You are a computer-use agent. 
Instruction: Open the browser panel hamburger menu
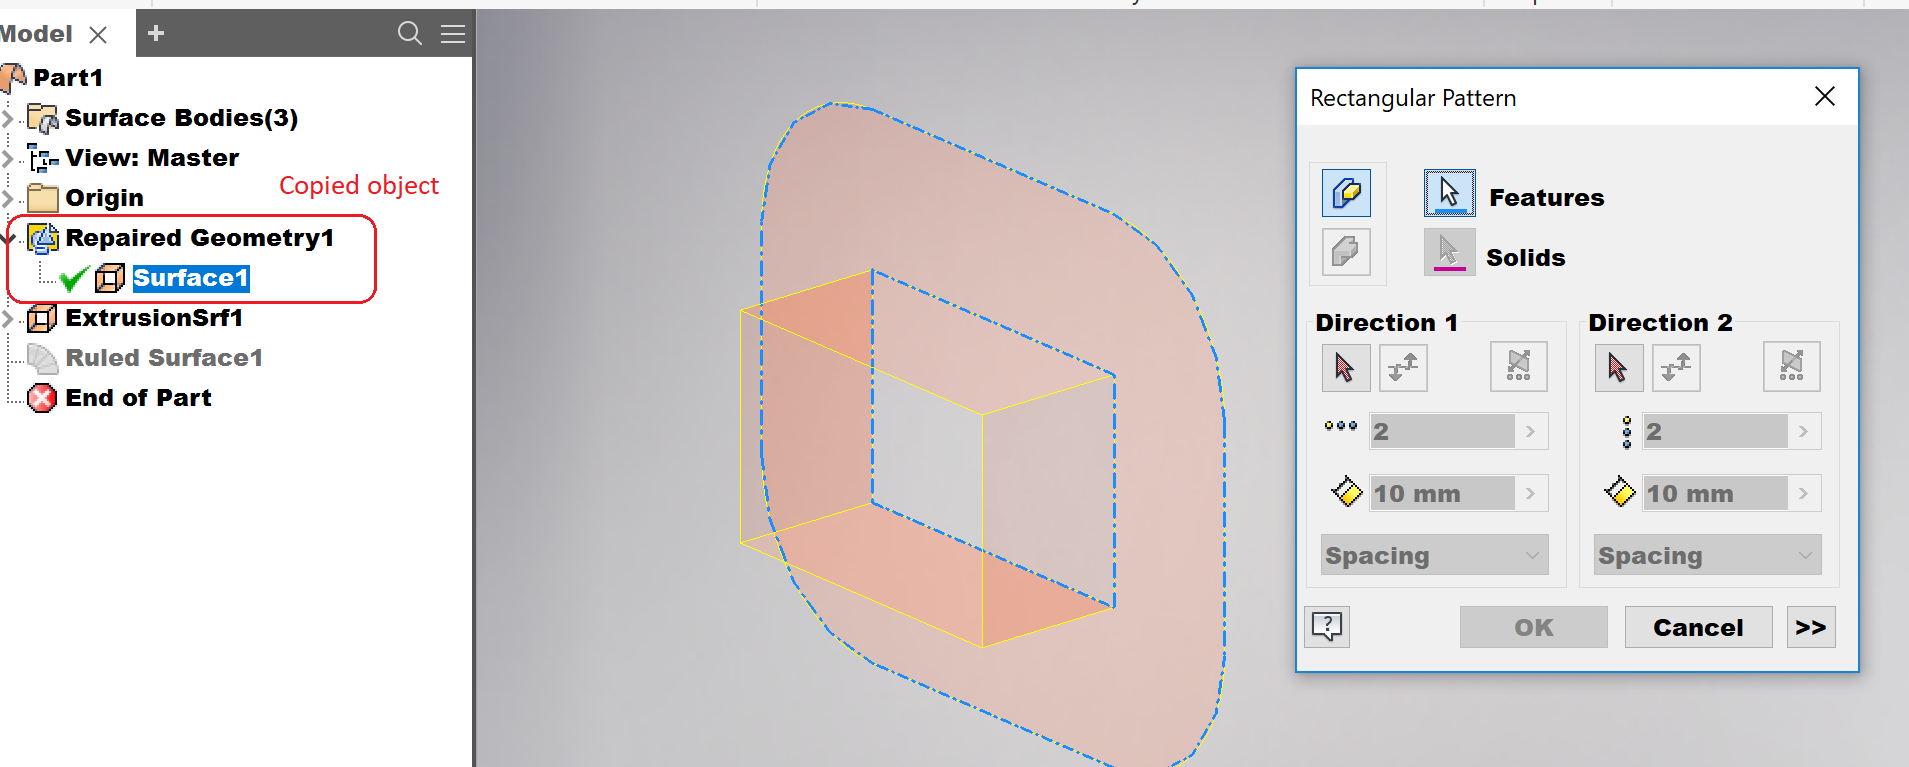(453, 34)
